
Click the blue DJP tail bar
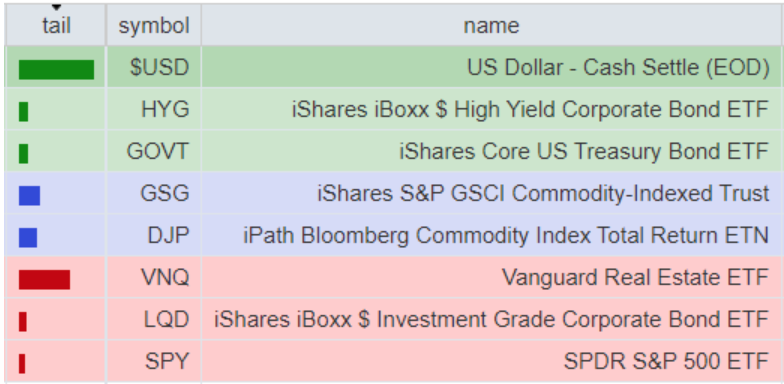(x=28, y=238)
